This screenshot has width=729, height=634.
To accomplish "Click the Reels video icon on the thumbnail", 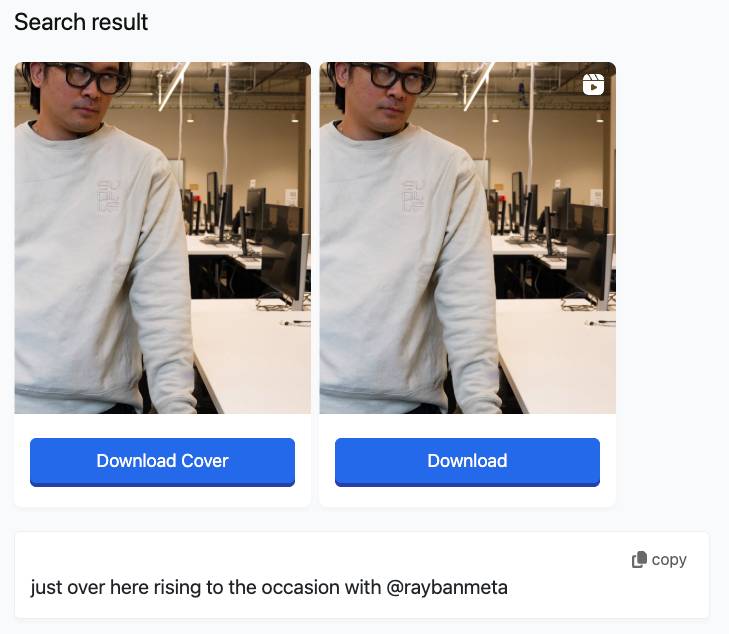I will tap(593, 84).
